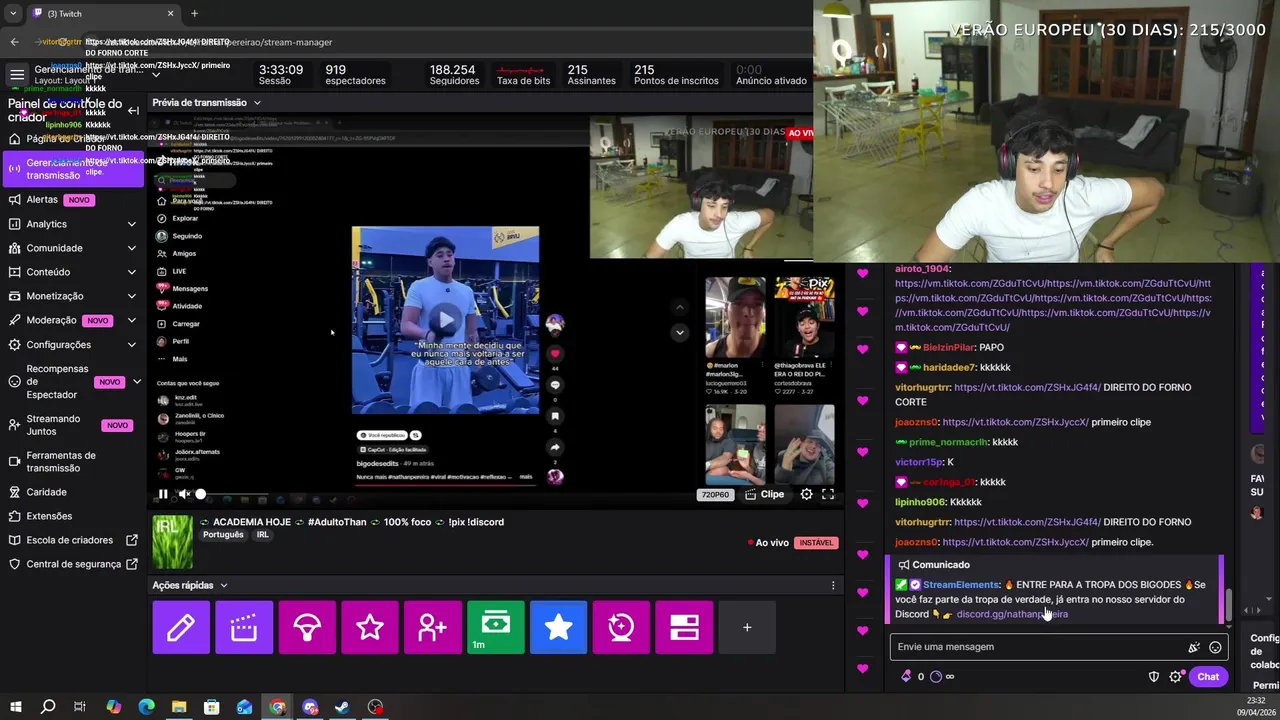Screen dimensions: 1280x720
Task: Click the celebration icon in chat input
Action: point(1194,647)
